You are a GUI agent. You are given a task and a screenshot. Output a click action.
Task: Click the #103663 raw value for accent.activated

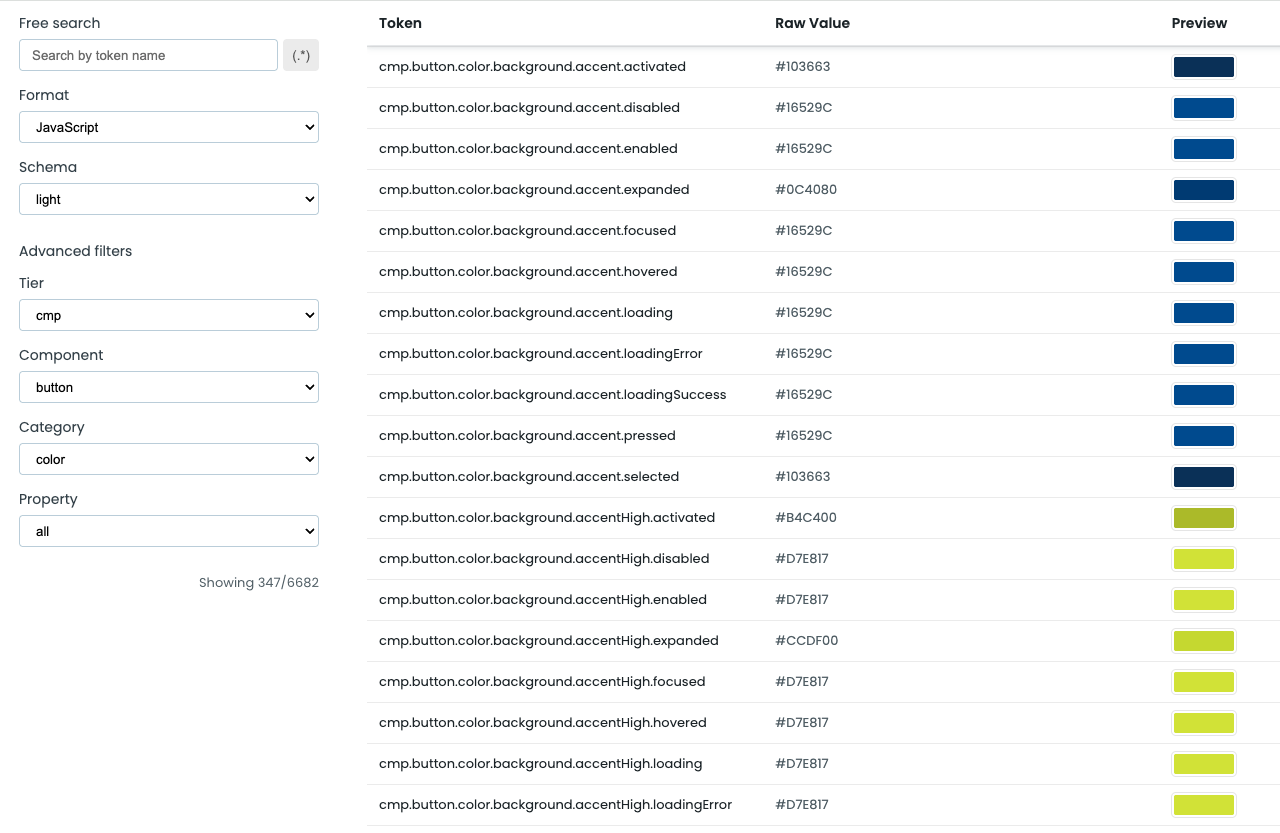(x=802, y=66)
